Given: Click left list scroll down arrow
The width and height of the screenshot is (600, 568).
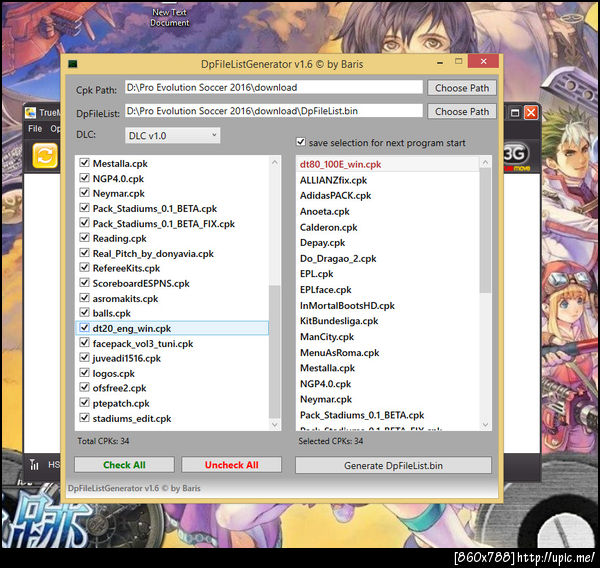Looking at the screenshot, I should click(275, 424).
